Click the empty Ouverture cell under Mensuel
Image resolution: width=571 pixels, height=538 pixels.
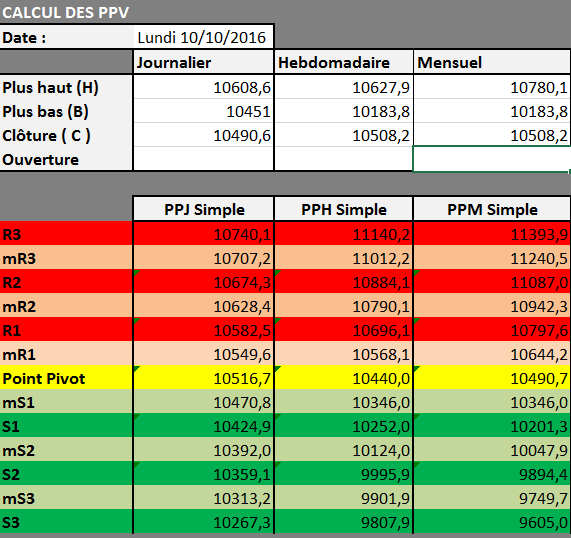tap(492, 159)
